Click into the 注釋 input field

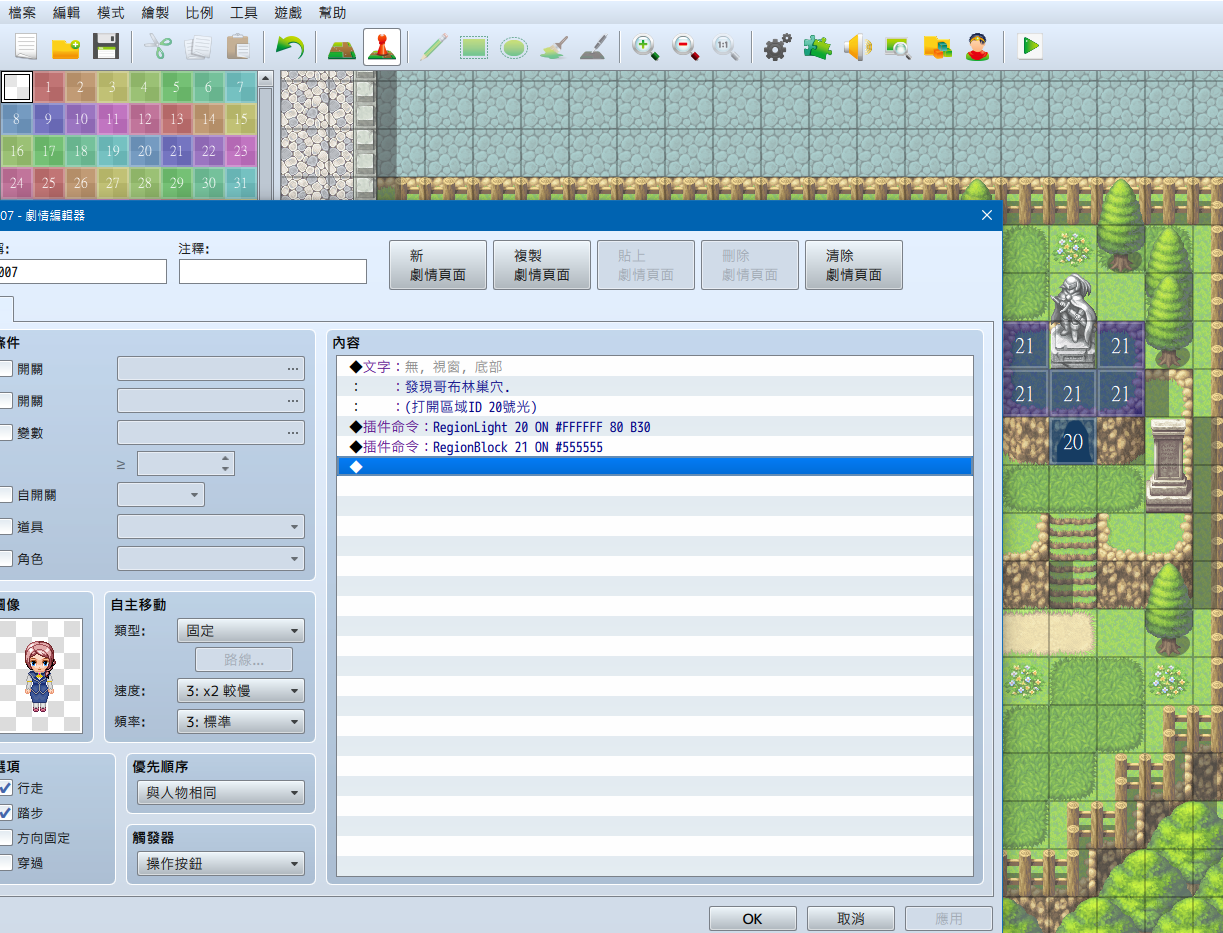(x=273, y=271)
